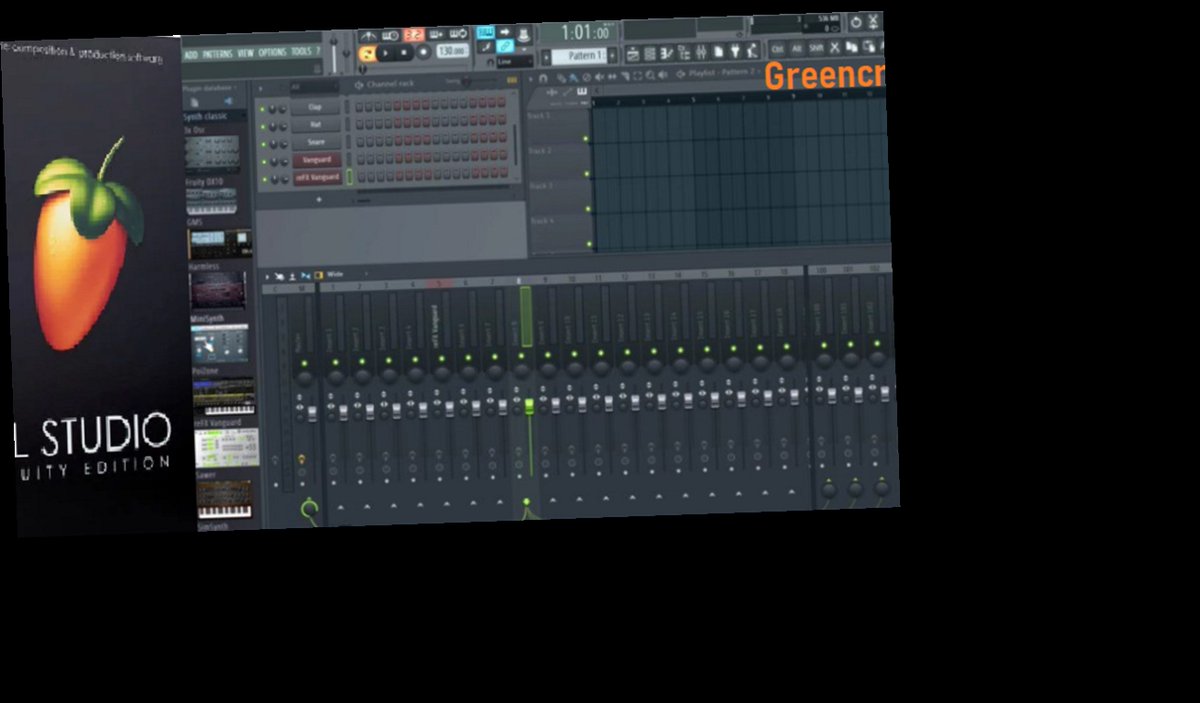This screenshot has width=1200, height=703.
Task: Select the Hat channel button
Action: 316,124
